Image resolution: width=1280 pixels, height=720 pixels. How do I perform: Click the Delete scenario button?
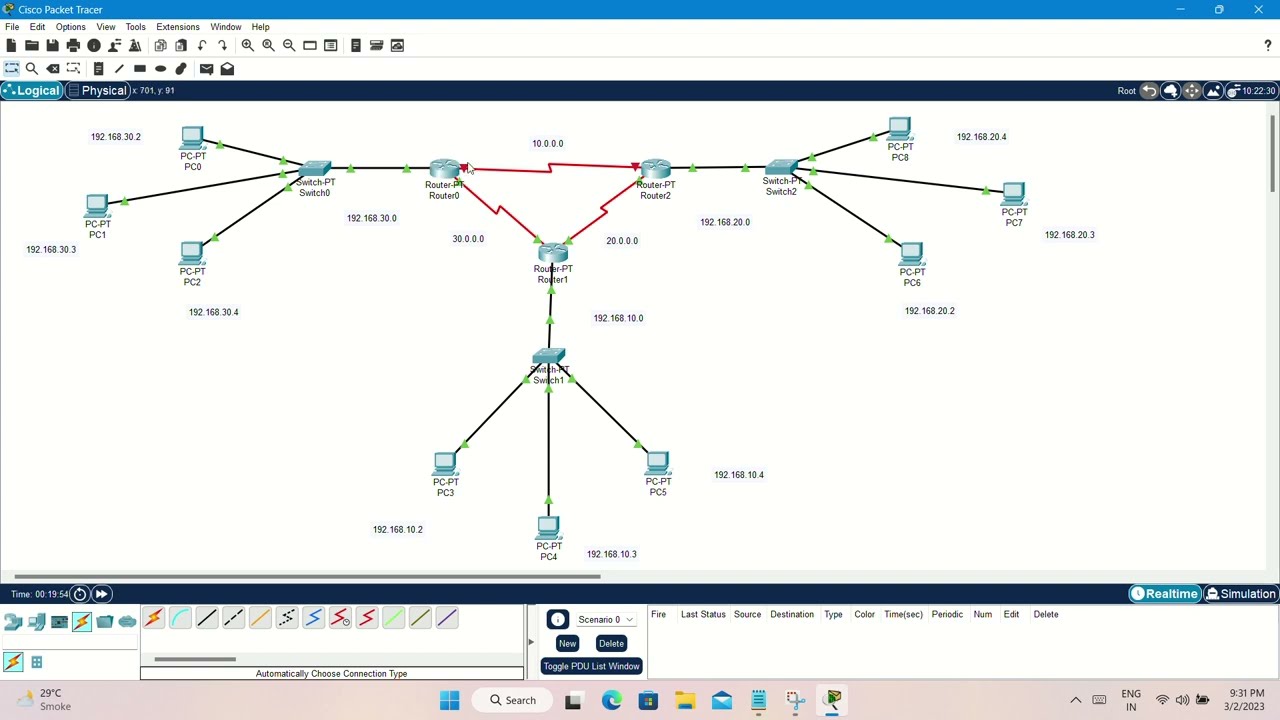point(611,643)
